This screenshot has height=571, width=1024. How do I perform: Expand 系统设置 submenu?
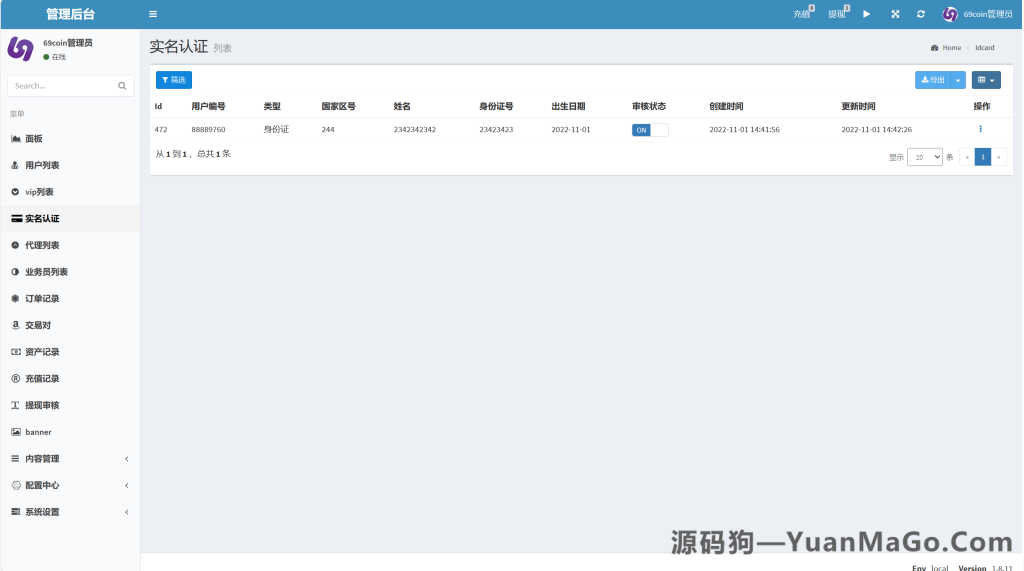[x=70, y=512]
